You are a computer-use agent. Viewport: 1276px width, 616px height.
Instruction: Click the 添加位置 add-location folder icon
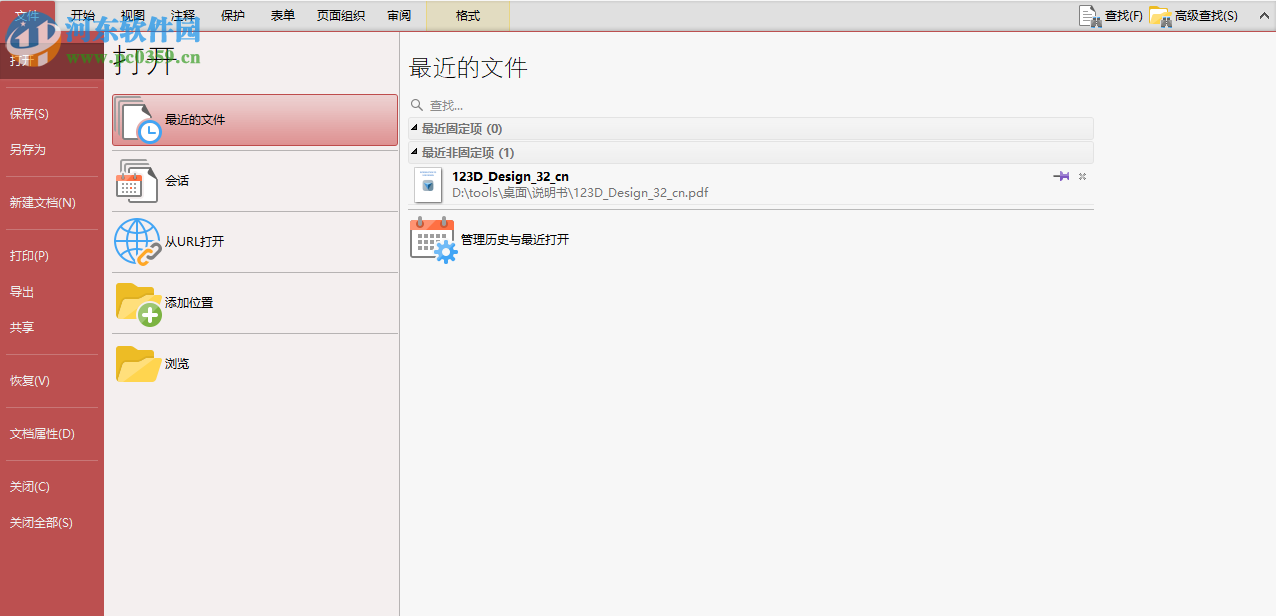tap(138, 302)
